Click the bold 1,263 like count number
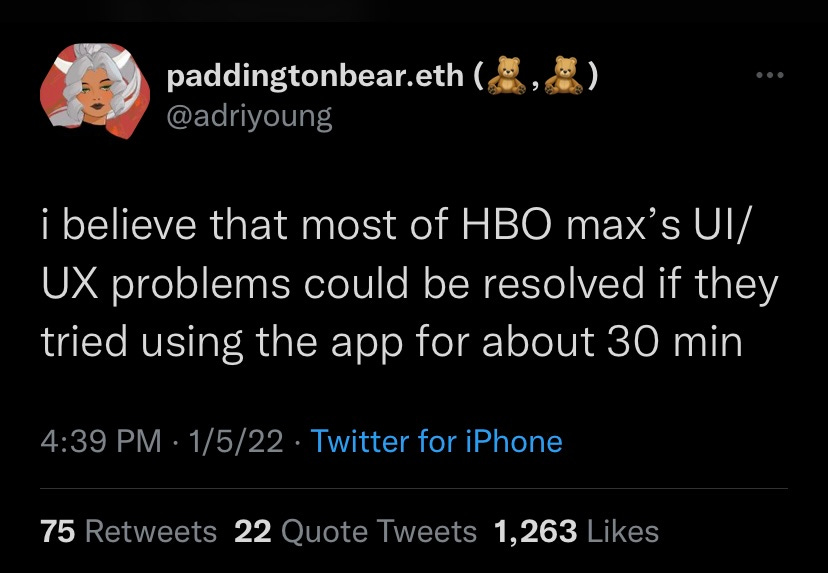Image resolution: width=828 pixels, height=573 pixels. tap(535, 532)
